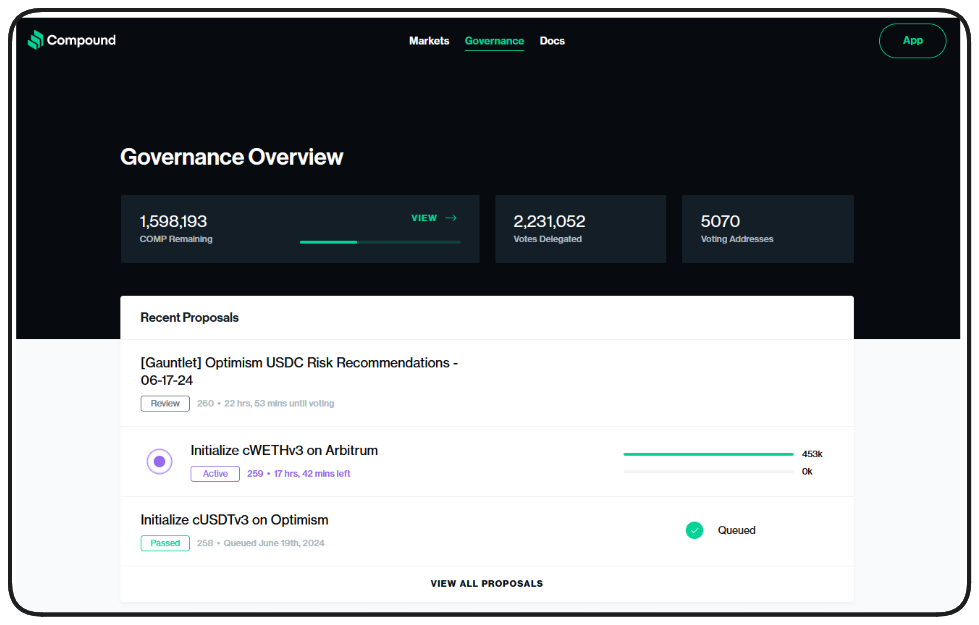This screenshot has width=979, height=625.
Task: Click the purple active proposal circle icon
Action: 159,461
